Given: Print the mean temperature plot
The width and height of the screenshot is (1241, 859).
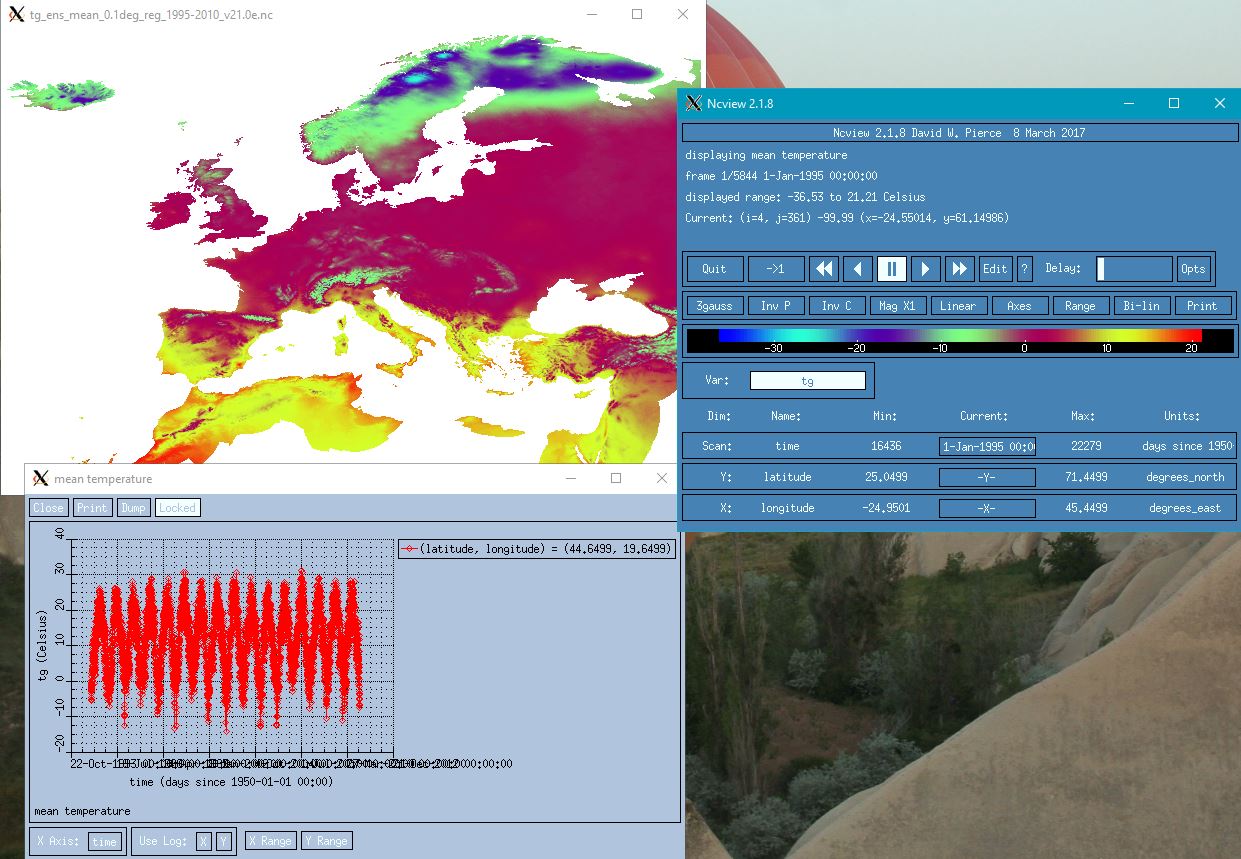Looking at the screenshot, I should (x=92, y=508).
